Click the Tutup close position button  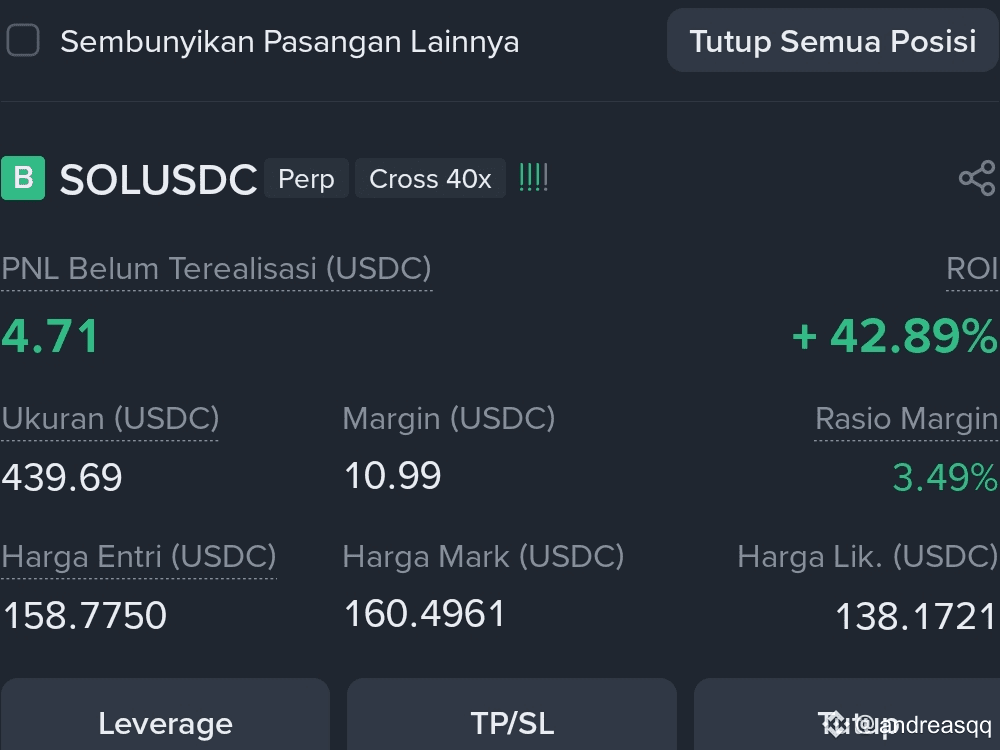pos(847,717)
